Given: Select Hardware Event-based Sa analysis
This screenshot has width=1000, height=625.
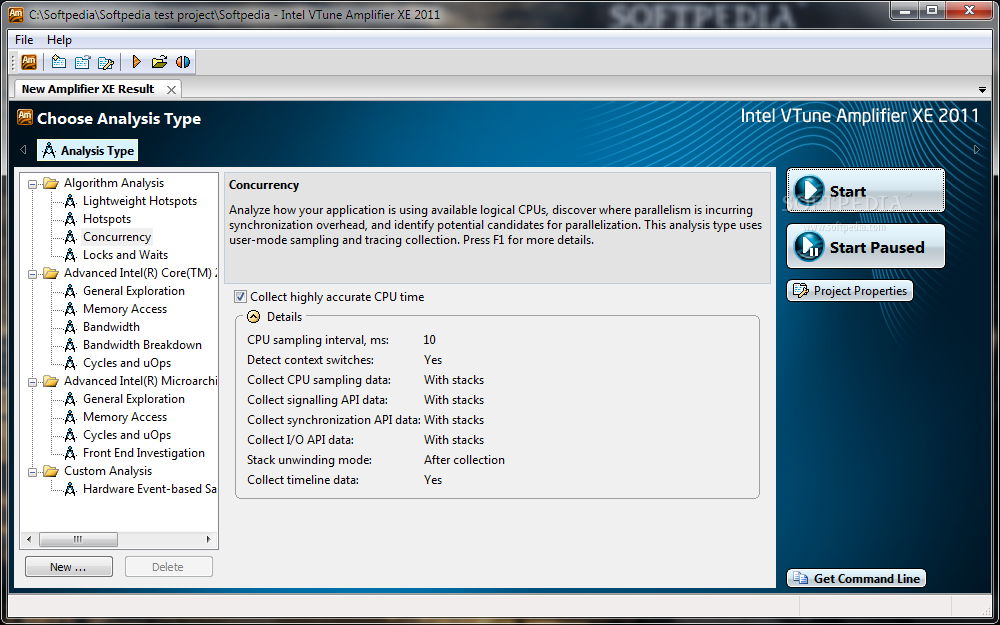Looking at the screenshot, I should tap(149, 489).
